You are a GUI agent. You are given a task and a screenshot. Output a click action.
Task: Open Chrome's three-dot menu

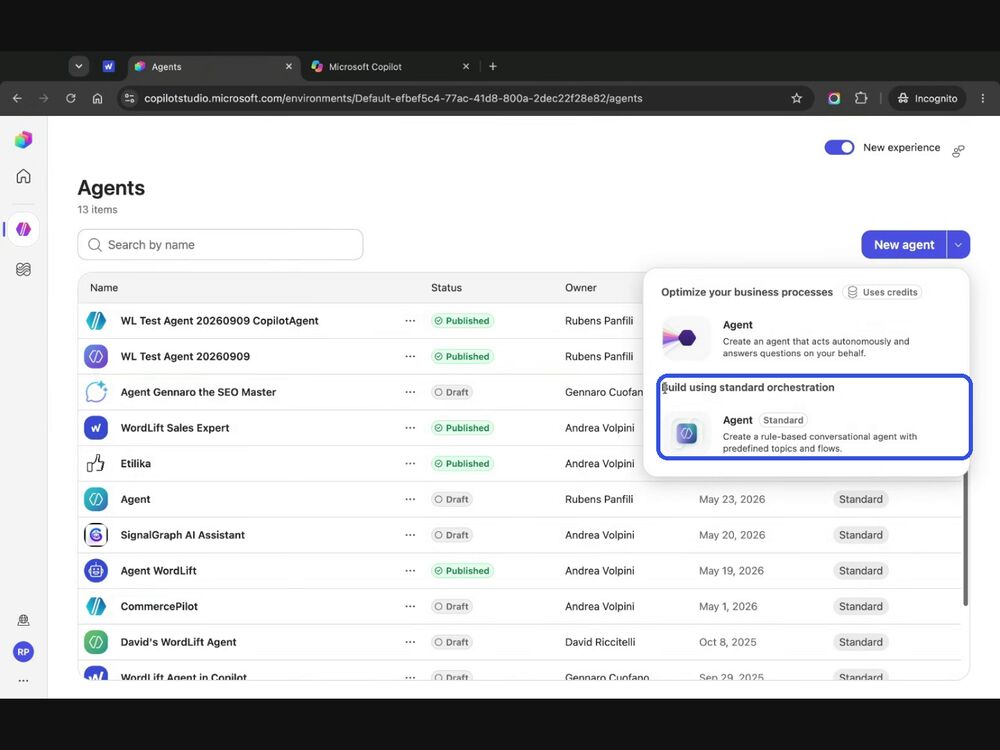pos(983,98)
